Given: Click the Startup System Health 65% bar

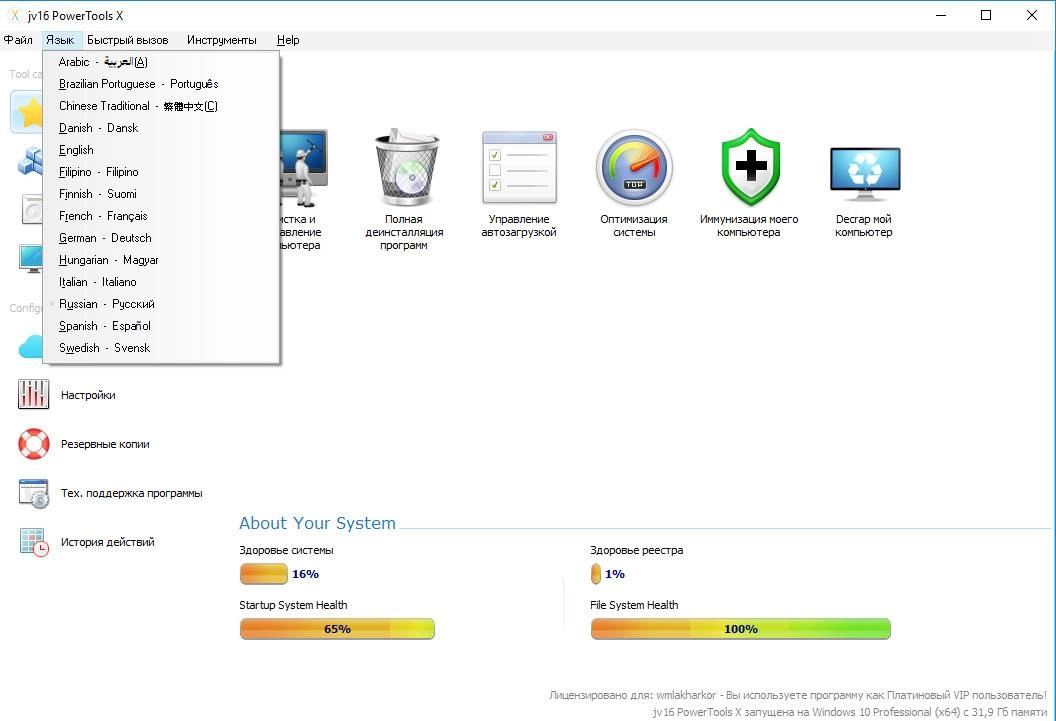Looking at the screenshot, I should pyautogui.click(x=337, y=629).
